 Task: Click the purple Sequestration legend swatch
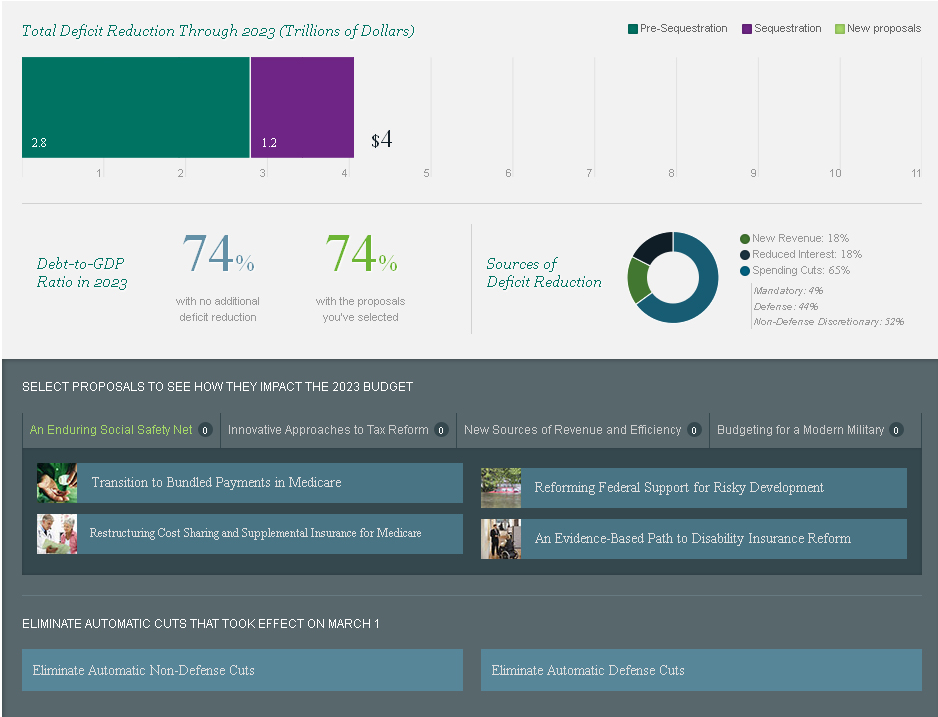pos(747,29)
